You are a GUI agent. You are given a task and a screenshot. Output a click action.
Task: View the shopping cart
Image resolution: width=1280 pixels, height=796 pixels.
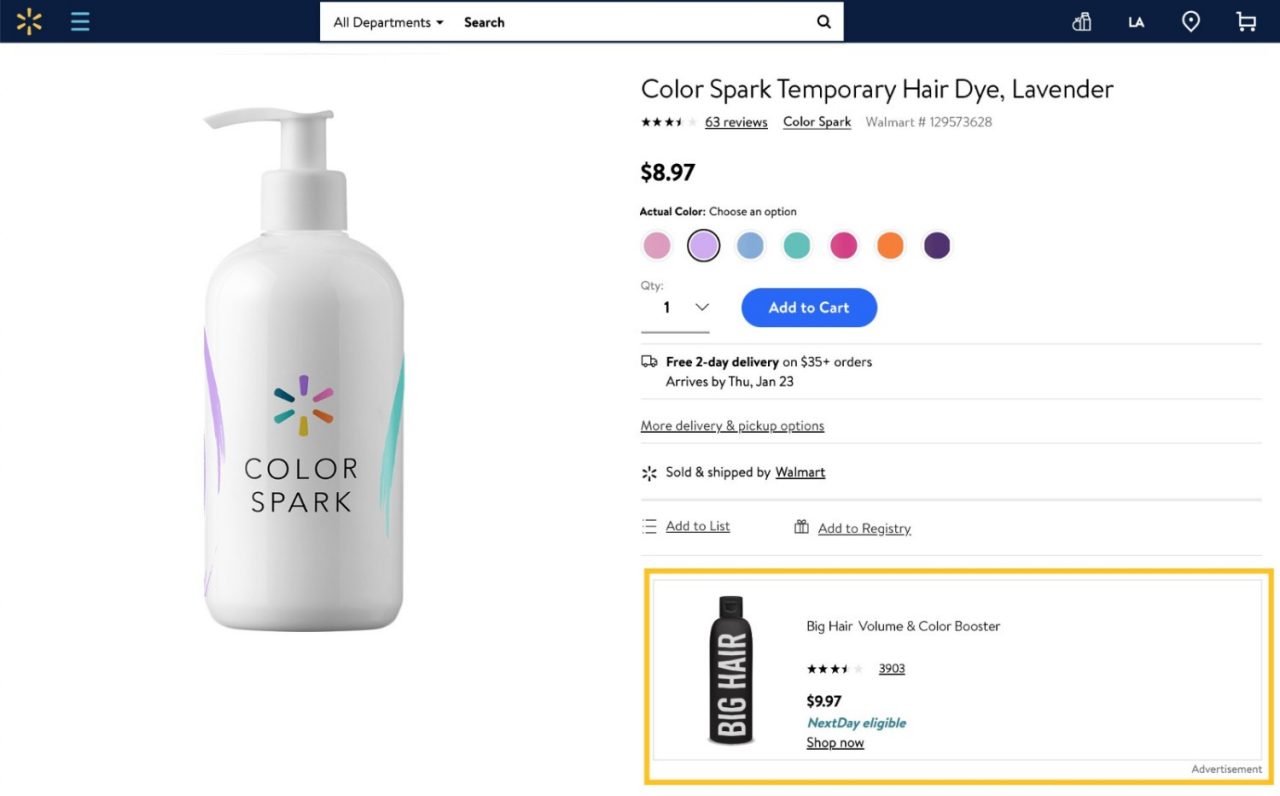1246,21
